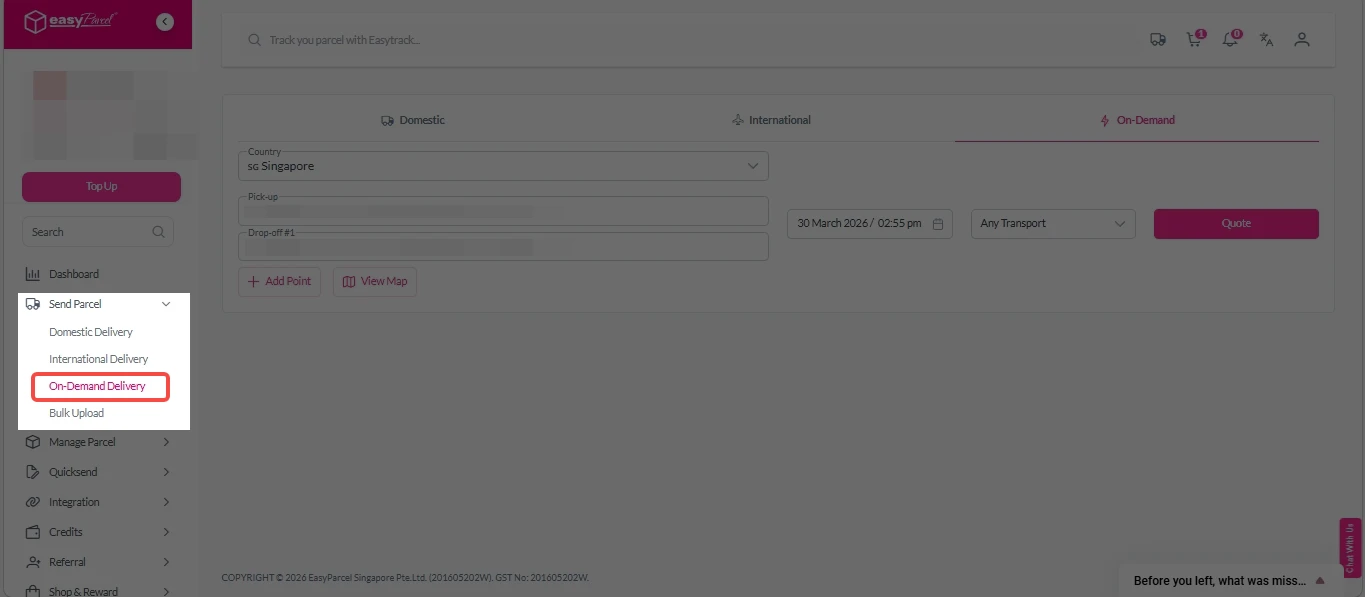Switch to the International tab

pyautogui.click(x=770, y=120)
